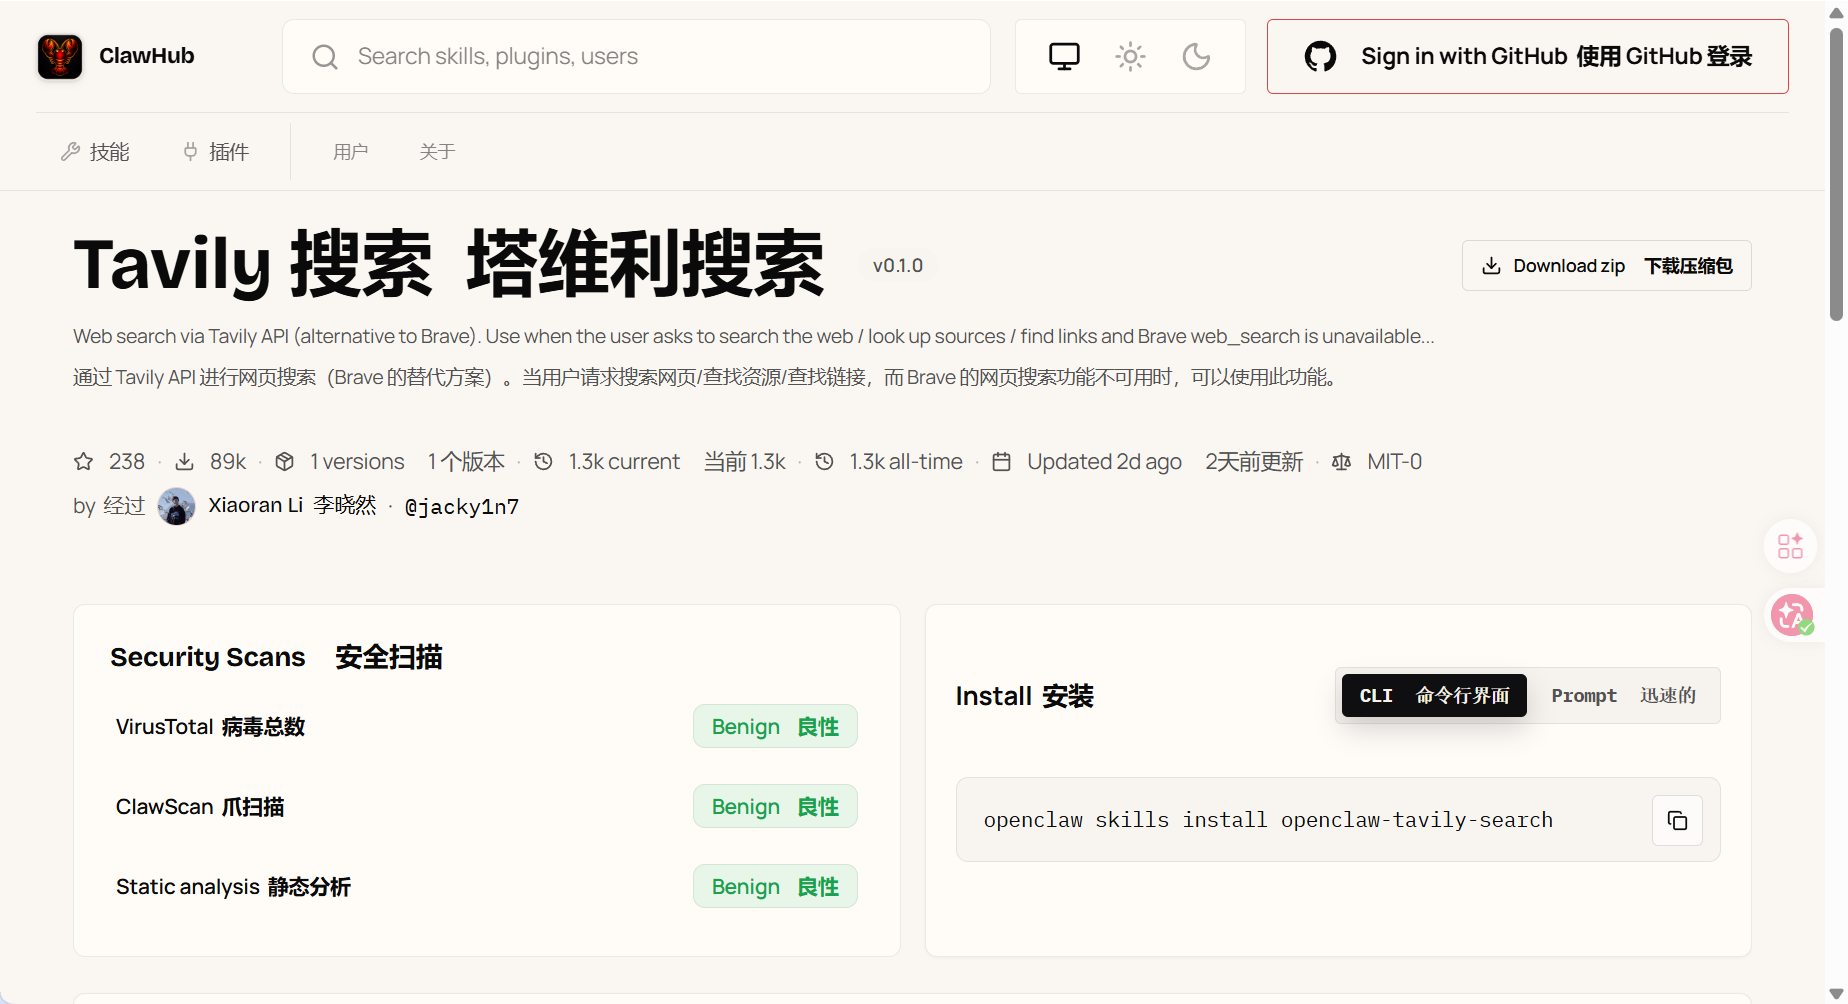Click the magnifier search icon
The image size is (1848, 1004).
(x=325, y=57)
